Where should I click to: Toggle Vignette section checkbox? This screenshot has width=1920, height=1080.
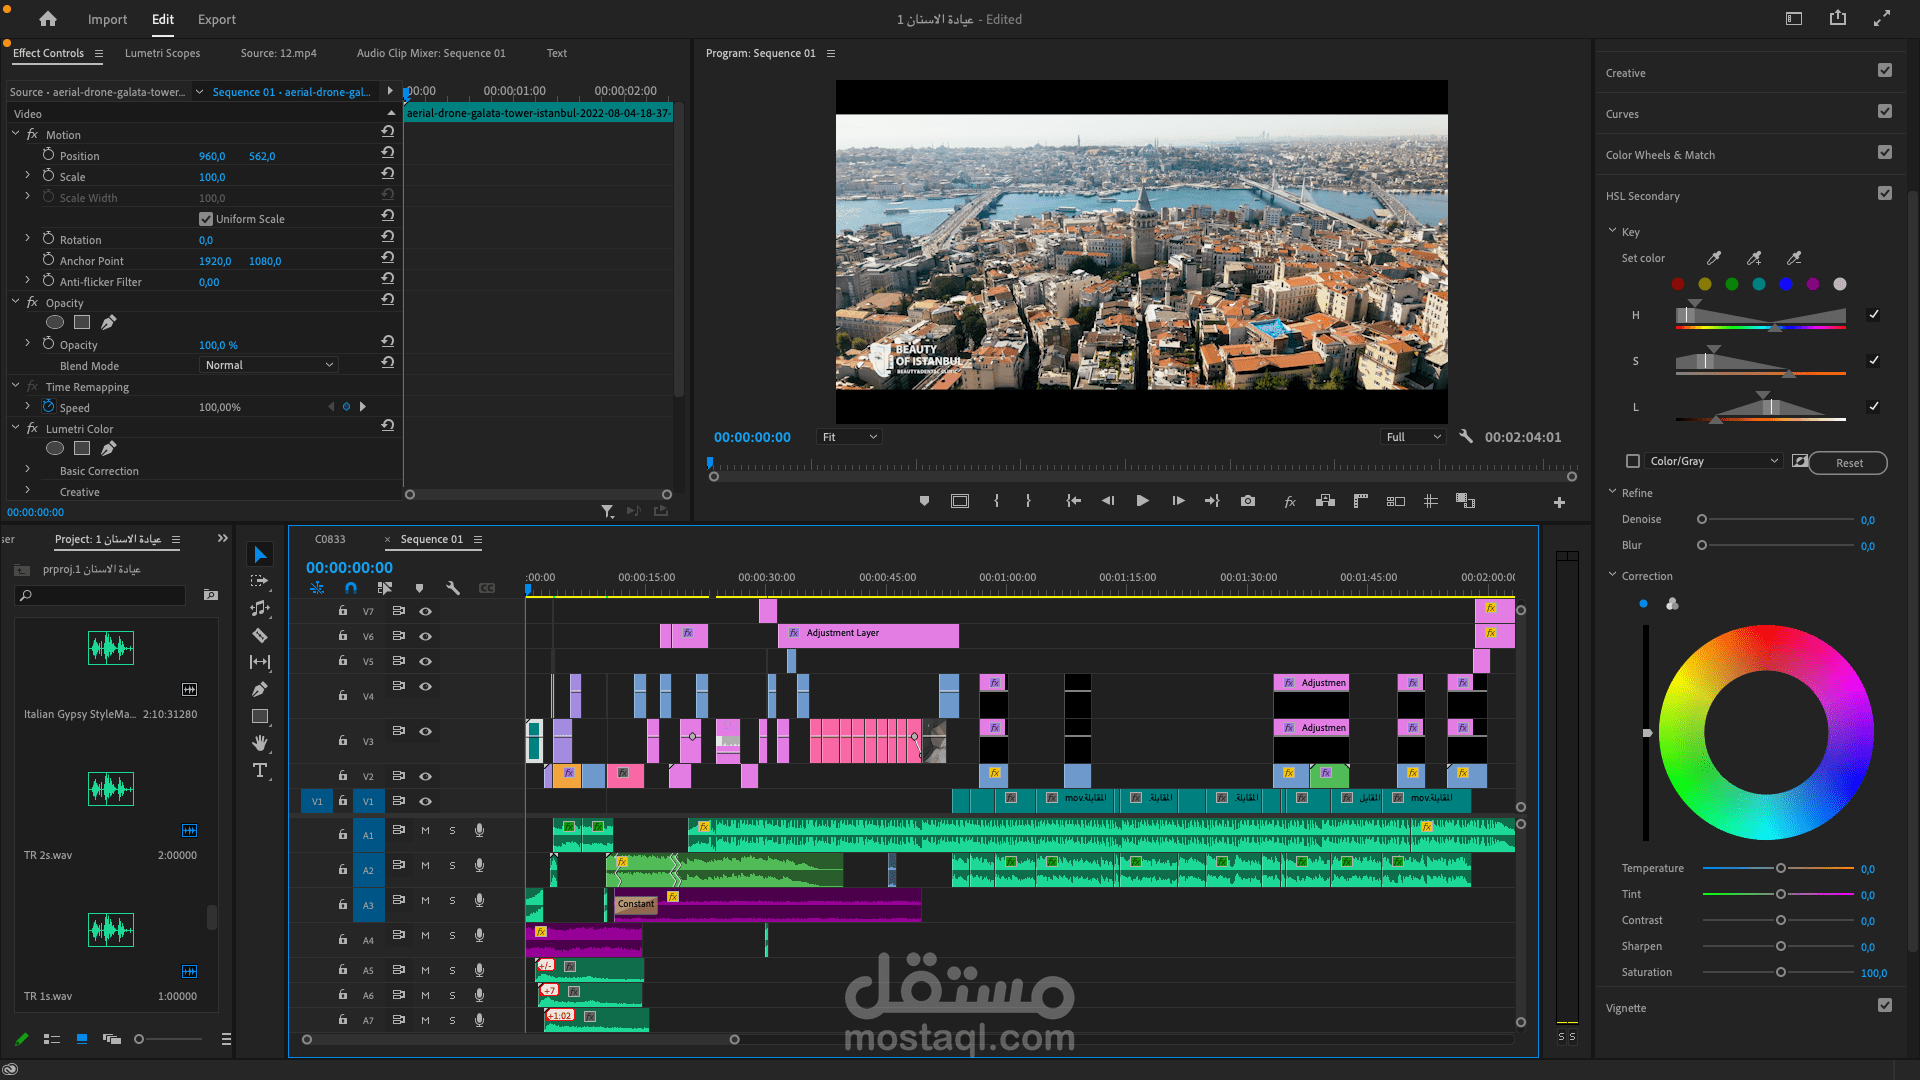(x=1885, y=1005)
